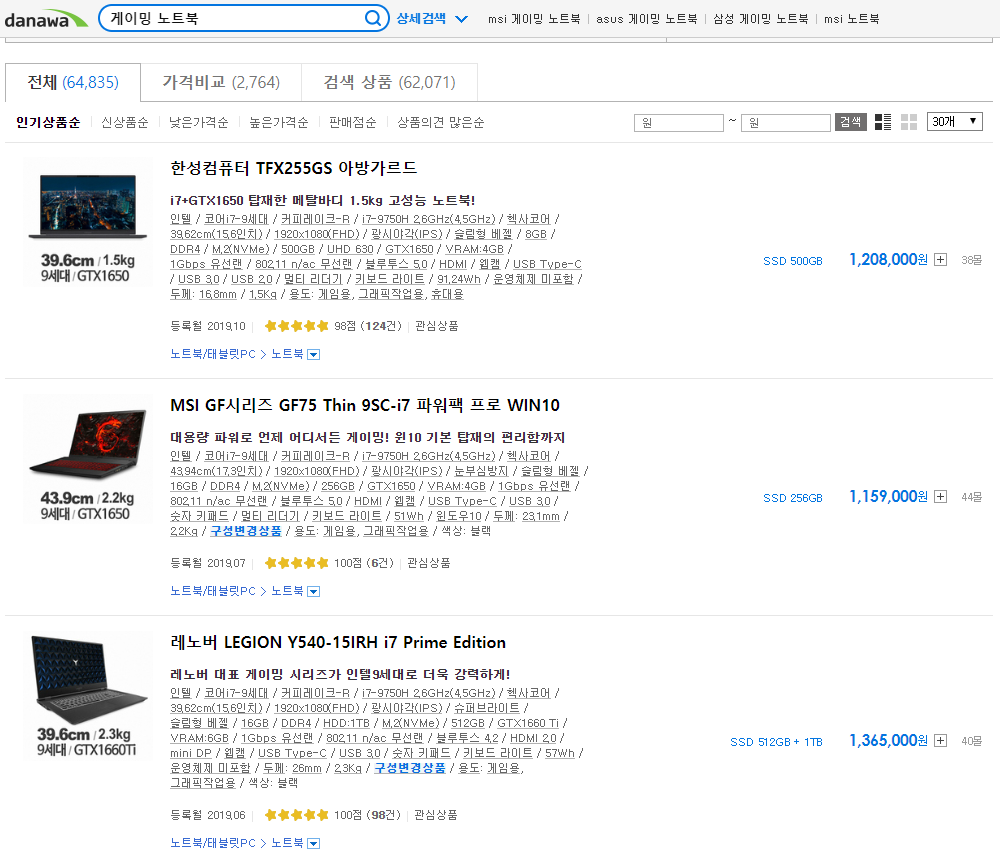Sort by 판매점순
The height and width of the screenshot is (860, 1000).
(353, 122)
